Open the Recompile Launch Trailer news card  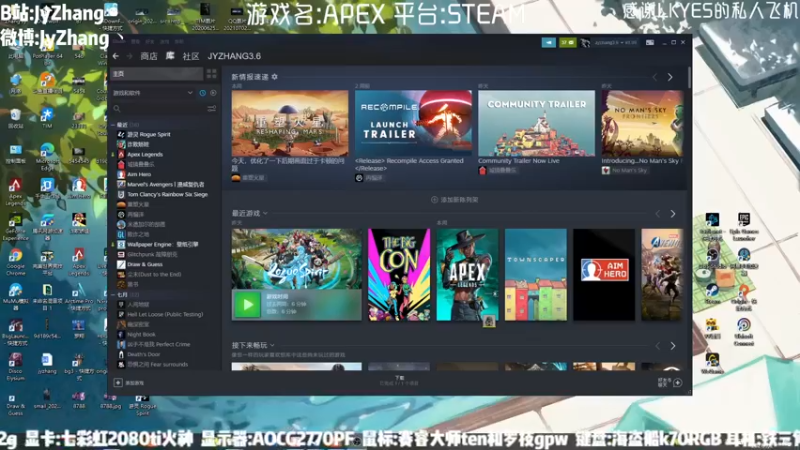413,123
